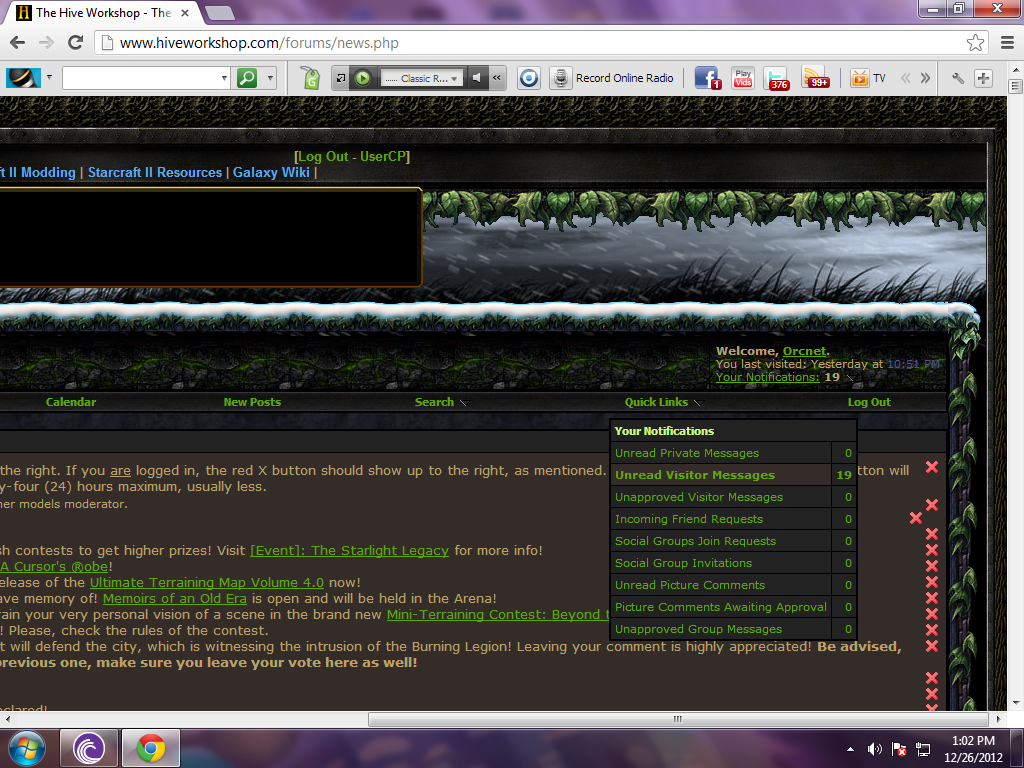Open Ultimate Terraining Map Volume 4.0
Viewport: 1024px width, 768px height.
206,583
